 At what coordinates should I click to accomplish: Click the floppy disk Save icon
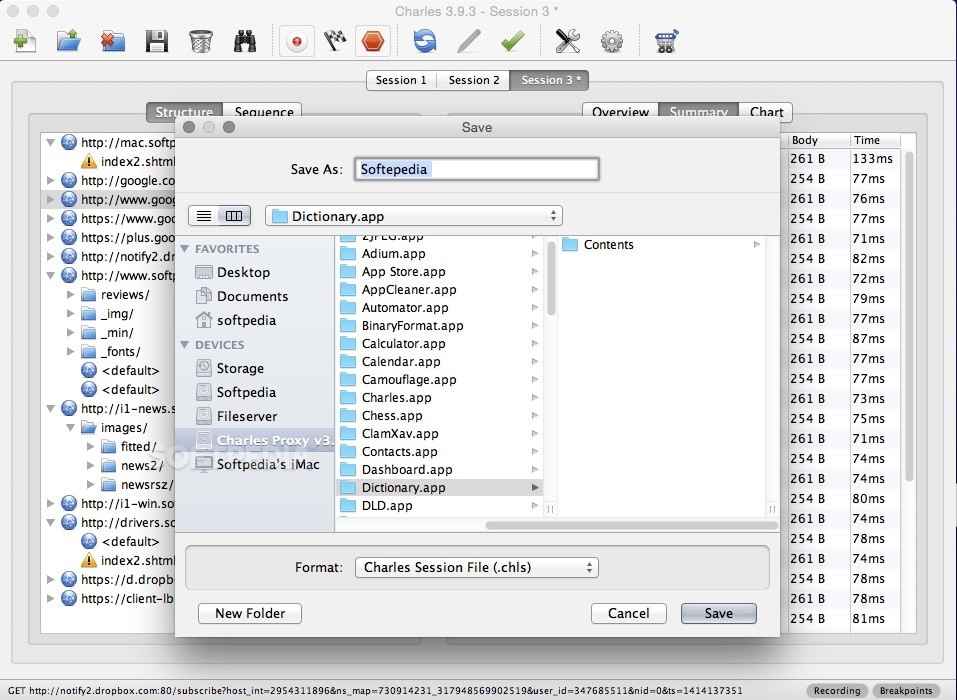156,41
